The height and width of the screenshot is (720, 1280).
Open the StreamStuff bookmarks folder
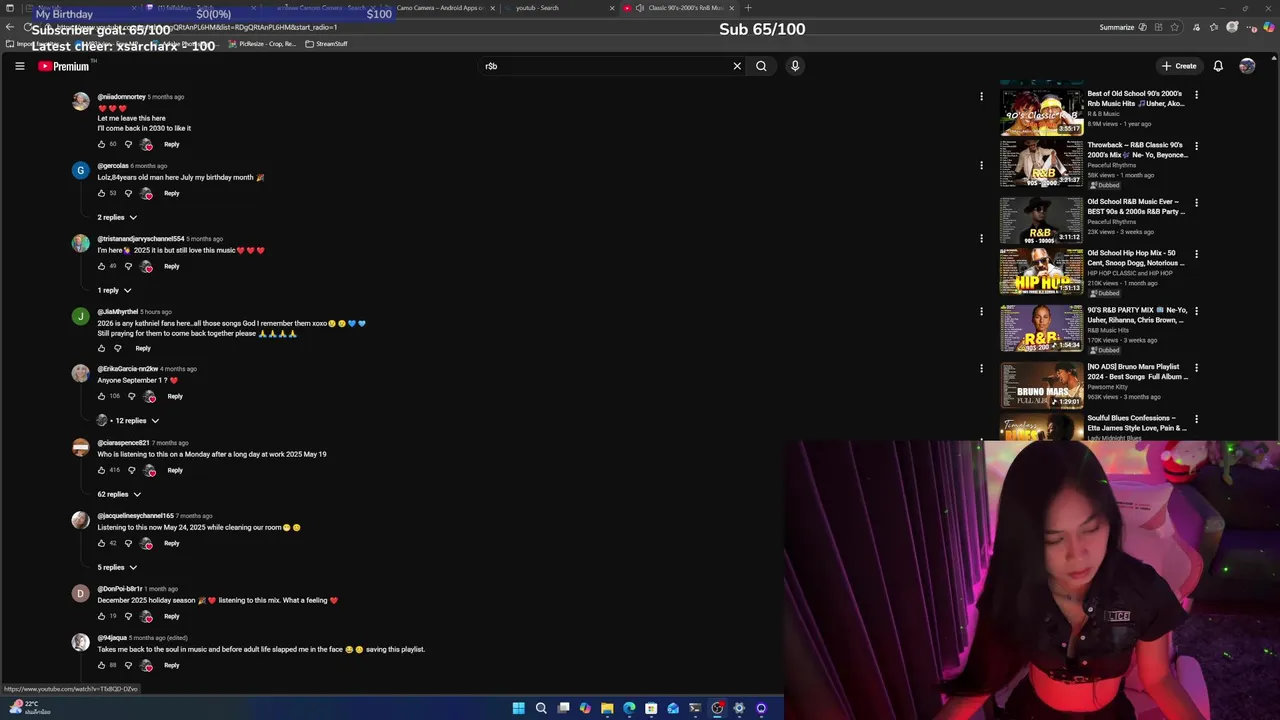326,44
